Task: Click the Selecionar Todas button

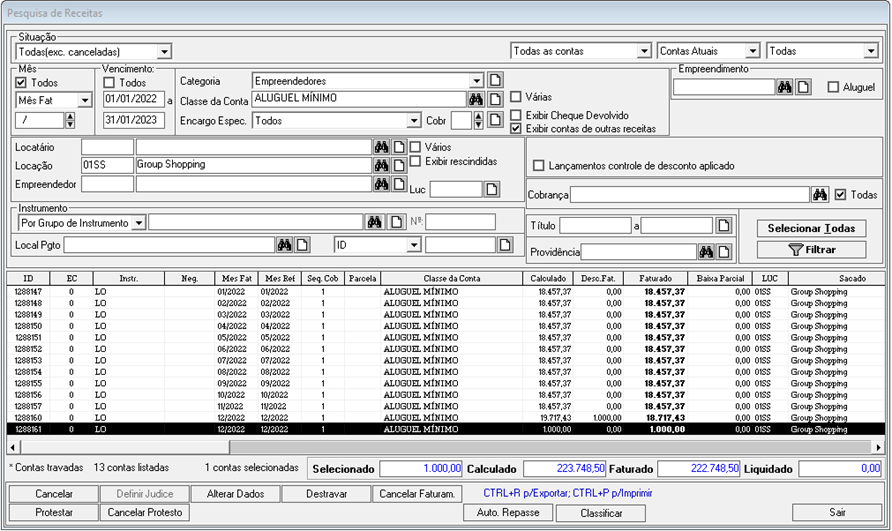Action: pos(811,228)
